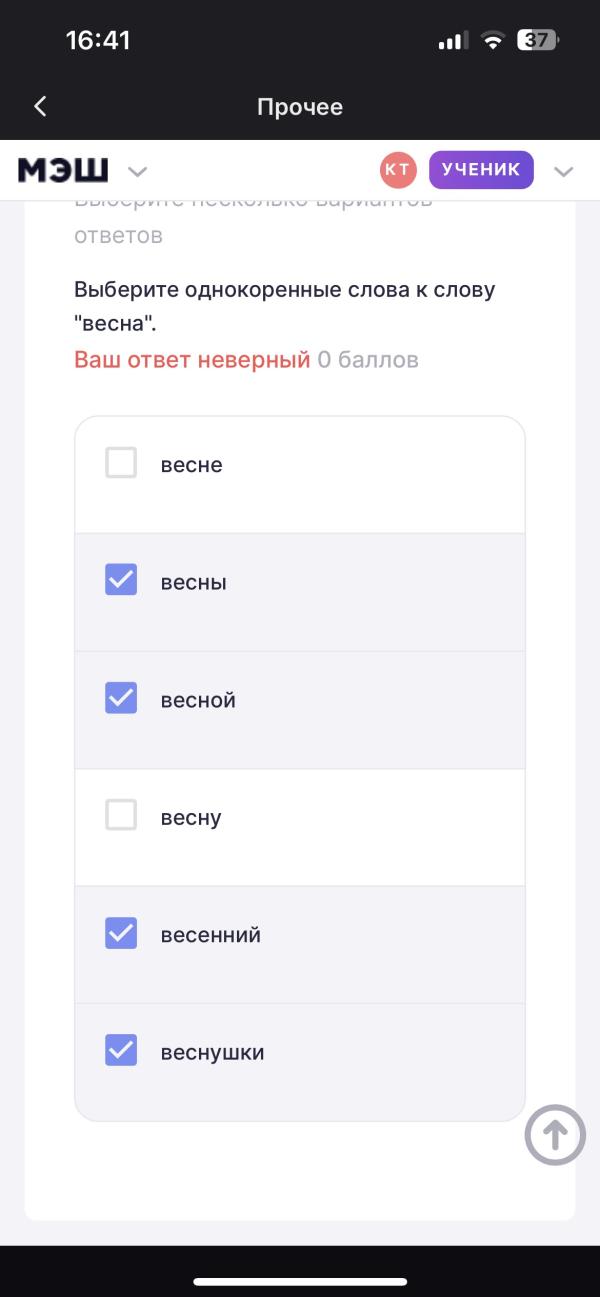The image size is (600, 1297).
Task: Tap the clock showing 16:41
Action: 98,41
